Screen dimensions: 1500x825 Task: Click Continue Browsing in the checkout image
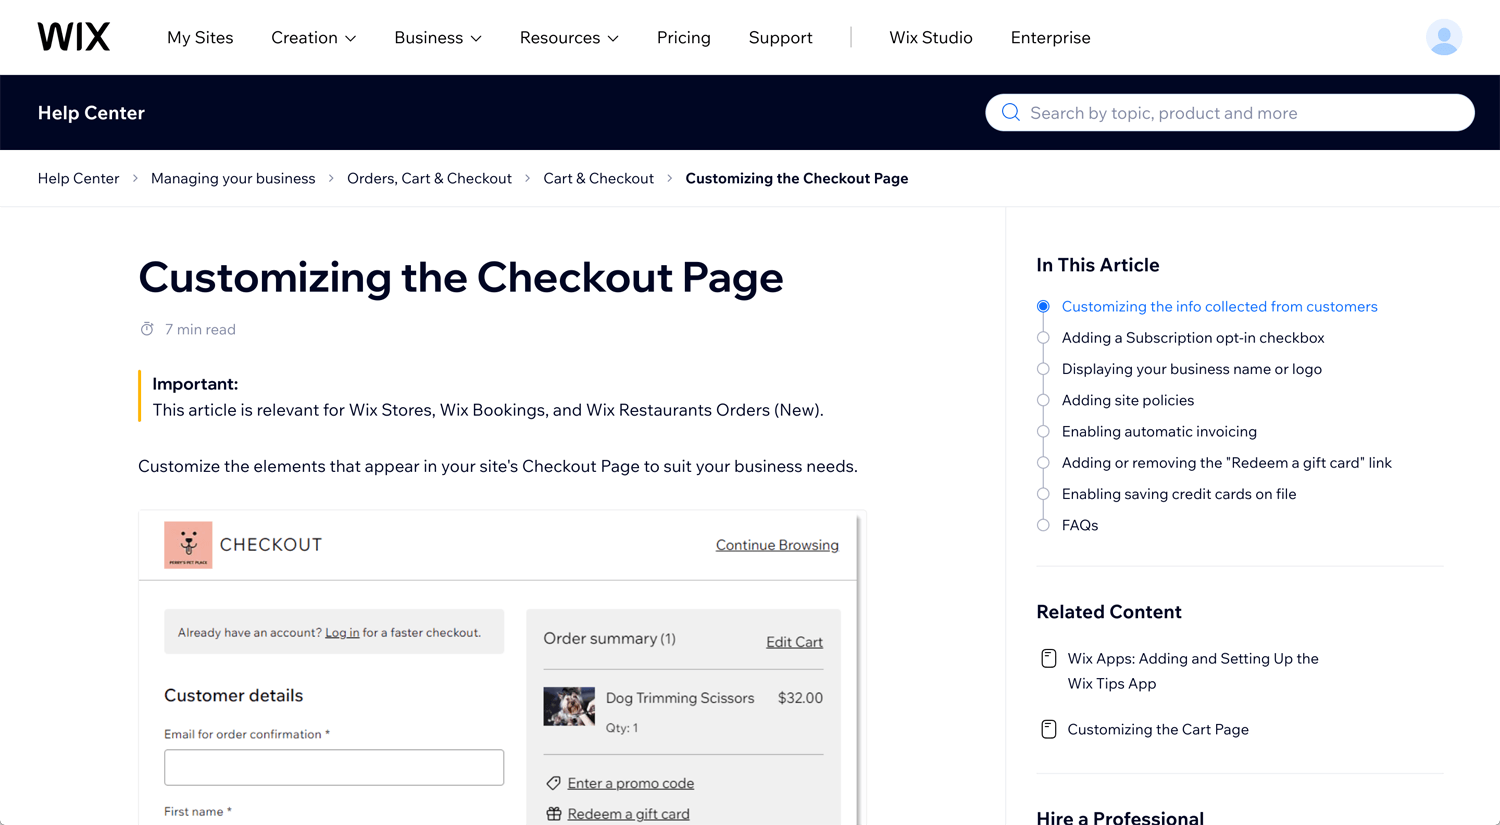[x=777, y=545]
